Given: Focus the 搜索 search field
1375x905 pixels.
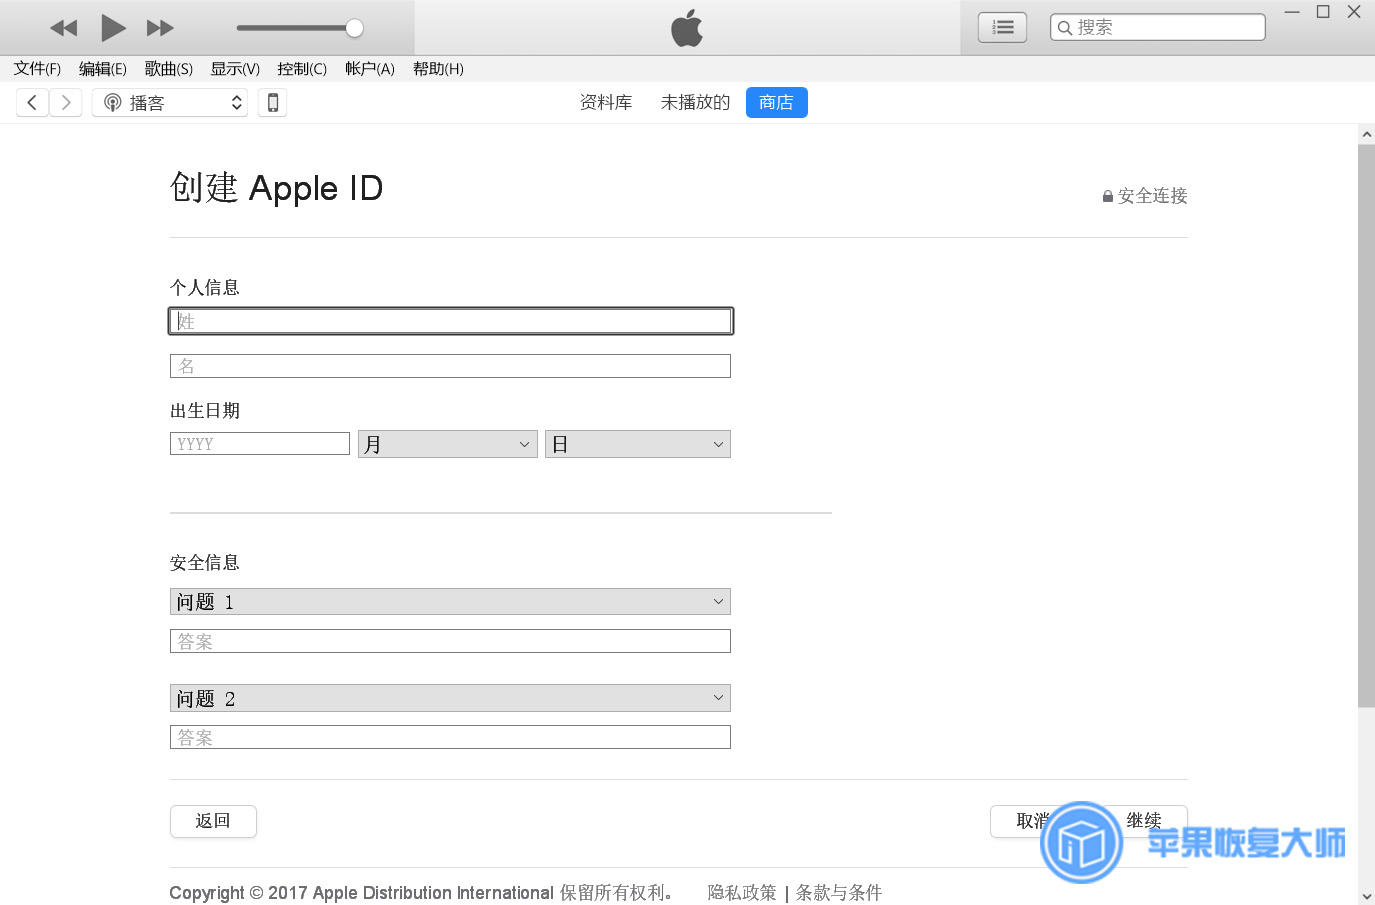Looking at the screenshot, I should click(x=1158, y=27).
